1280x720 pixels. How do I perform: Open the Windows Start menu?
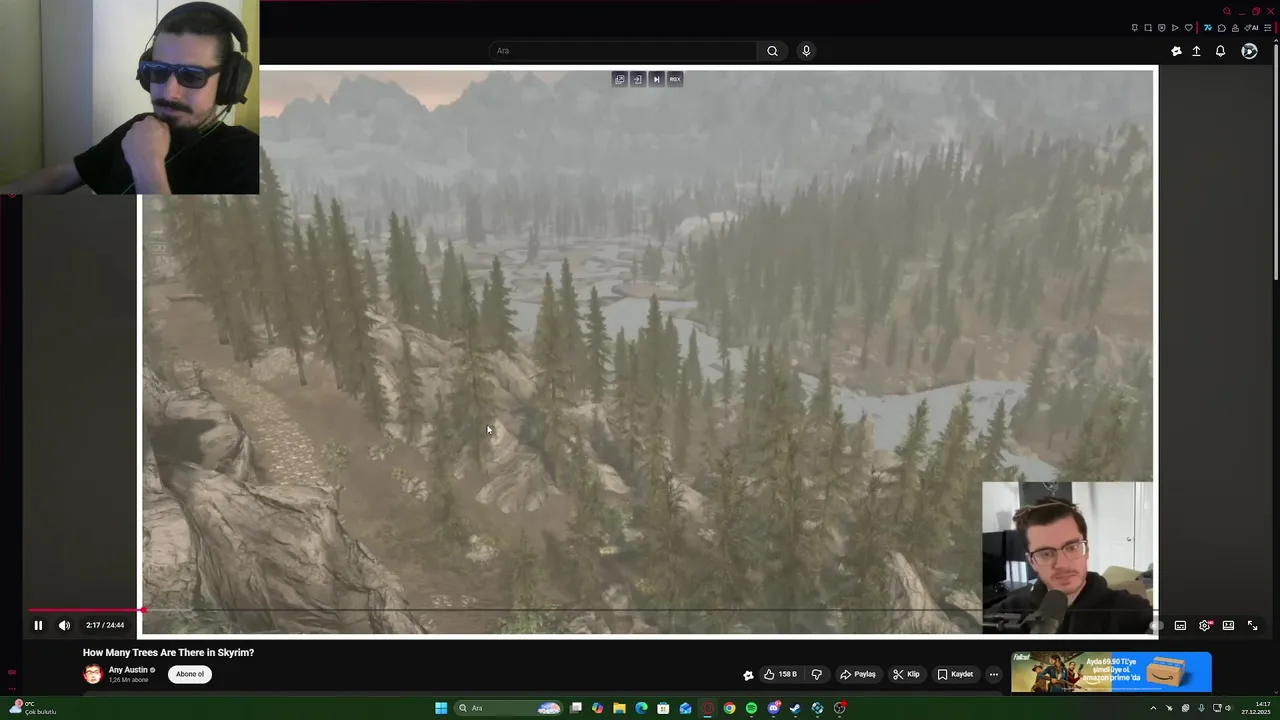pos(441,708)
